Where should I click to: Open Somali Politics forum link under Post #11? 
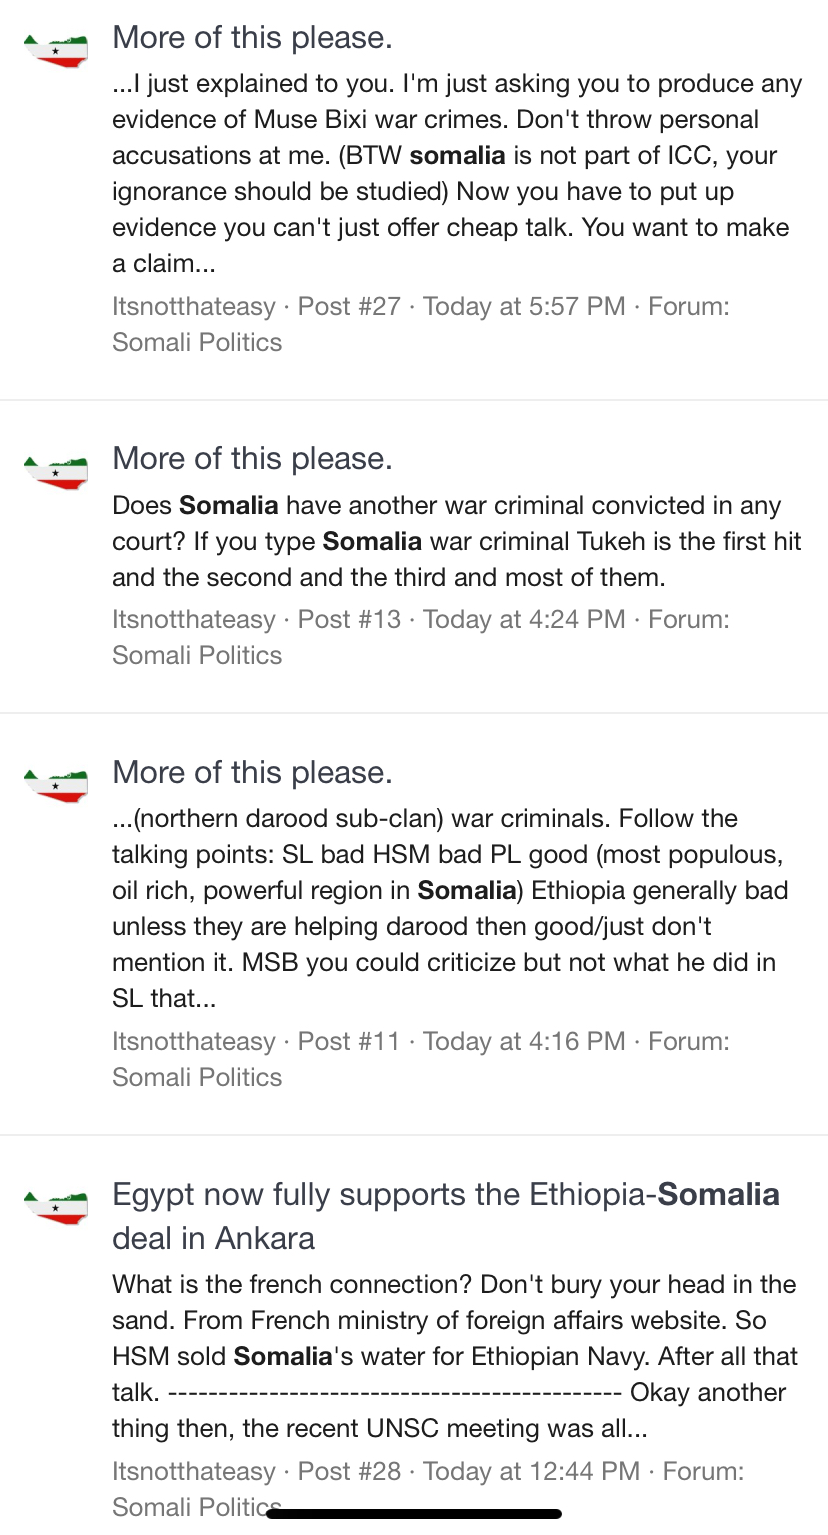pyautogui.click(x=197, y=1077)
